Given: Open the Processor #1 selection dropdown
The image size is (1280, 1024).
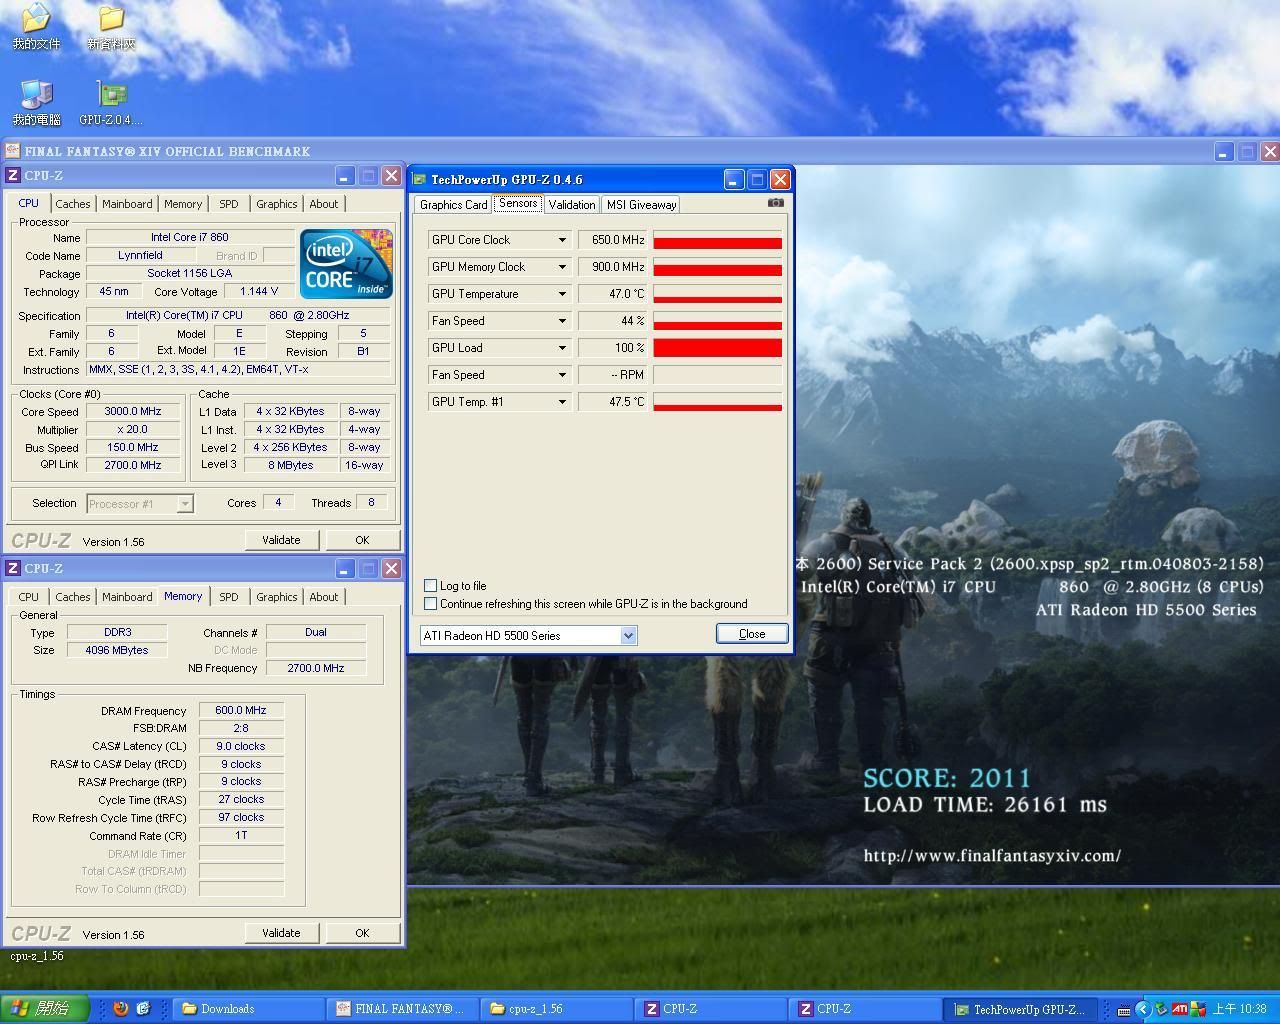Looking at the screenshot, I should [x=140, y=504].
